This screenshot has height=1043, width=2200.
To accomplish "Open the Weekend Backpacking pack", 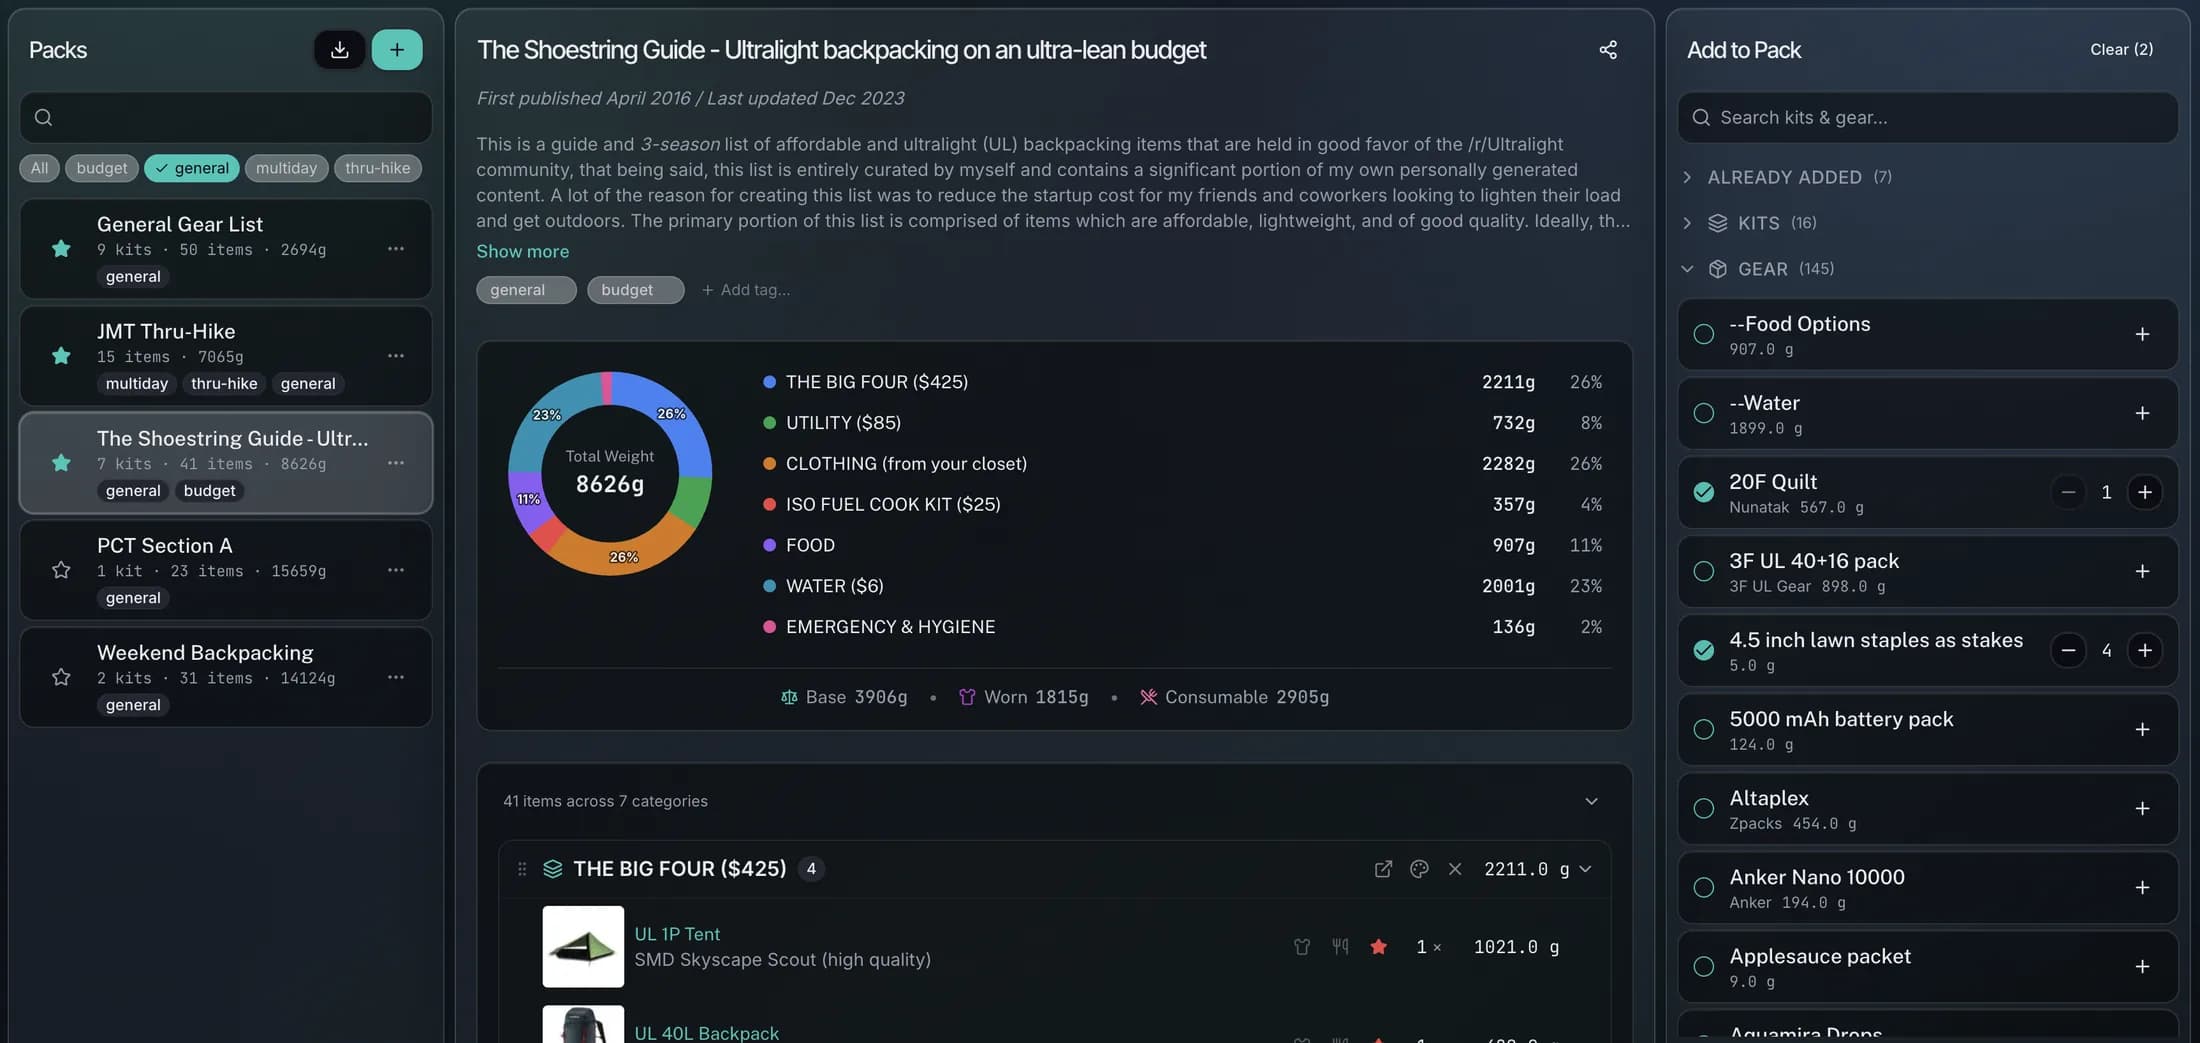I will tap(226, 676).
